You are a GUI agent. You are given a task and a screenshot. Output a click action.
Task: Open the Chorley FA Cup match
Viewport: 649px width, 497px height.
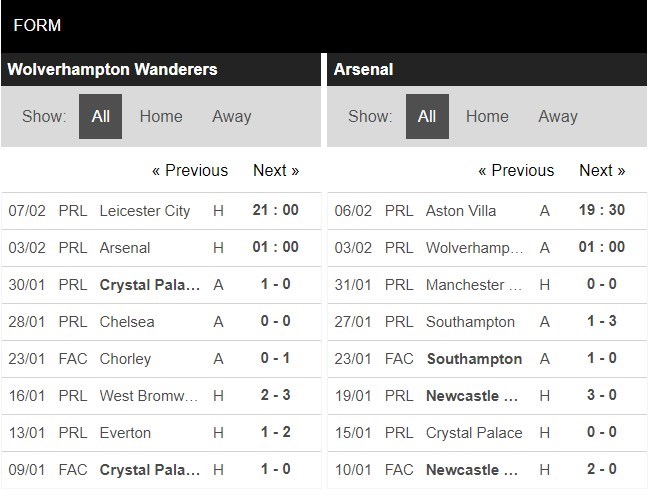pyautogui.click(x=126, y=358)
